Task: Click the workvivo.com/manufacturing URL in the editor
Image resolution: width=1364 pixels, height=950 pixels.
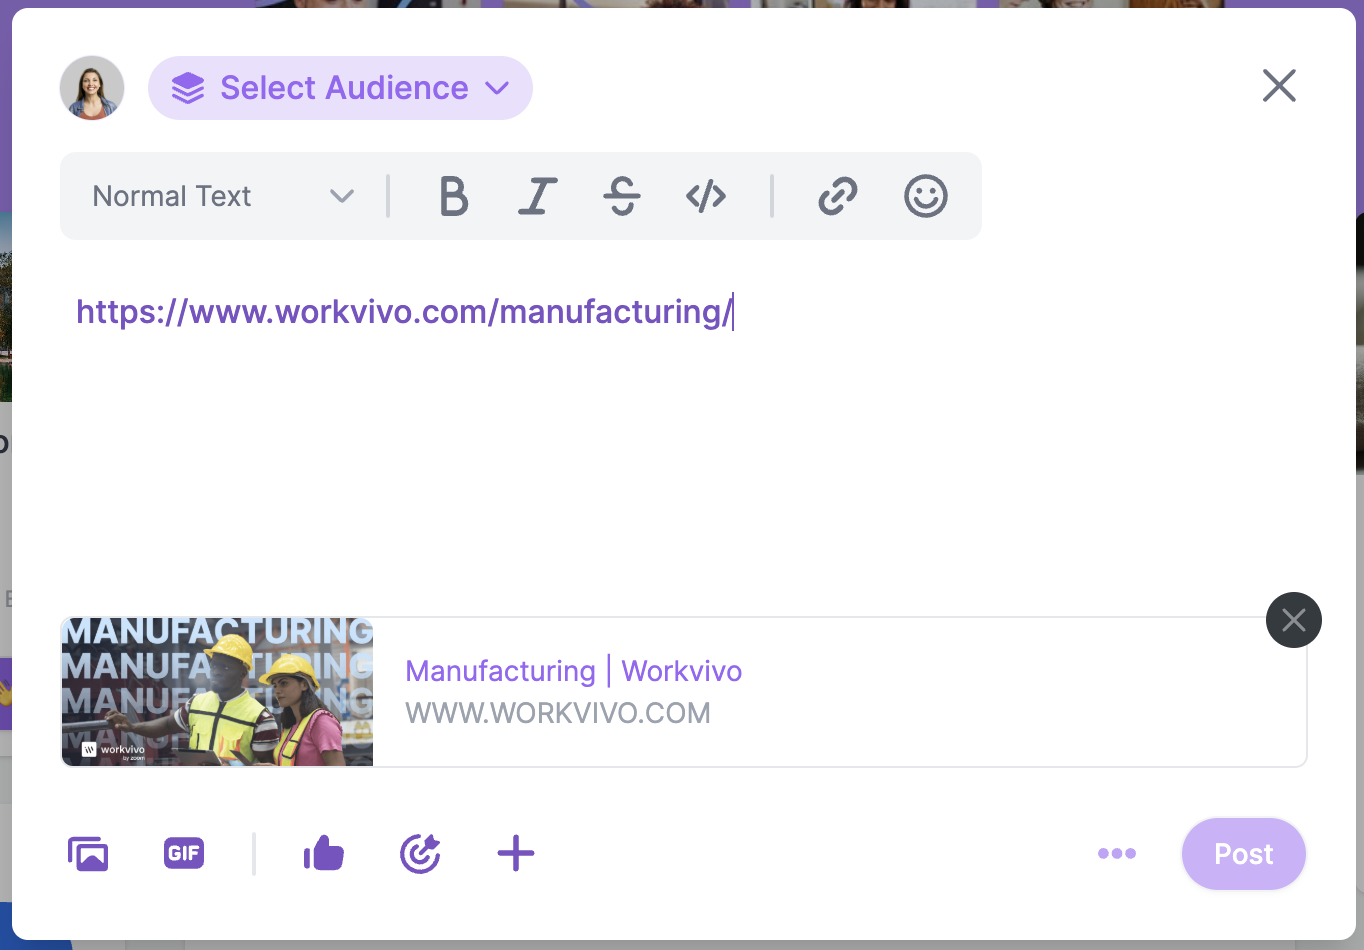Action: pyautogui.click(x=404, y=312)
